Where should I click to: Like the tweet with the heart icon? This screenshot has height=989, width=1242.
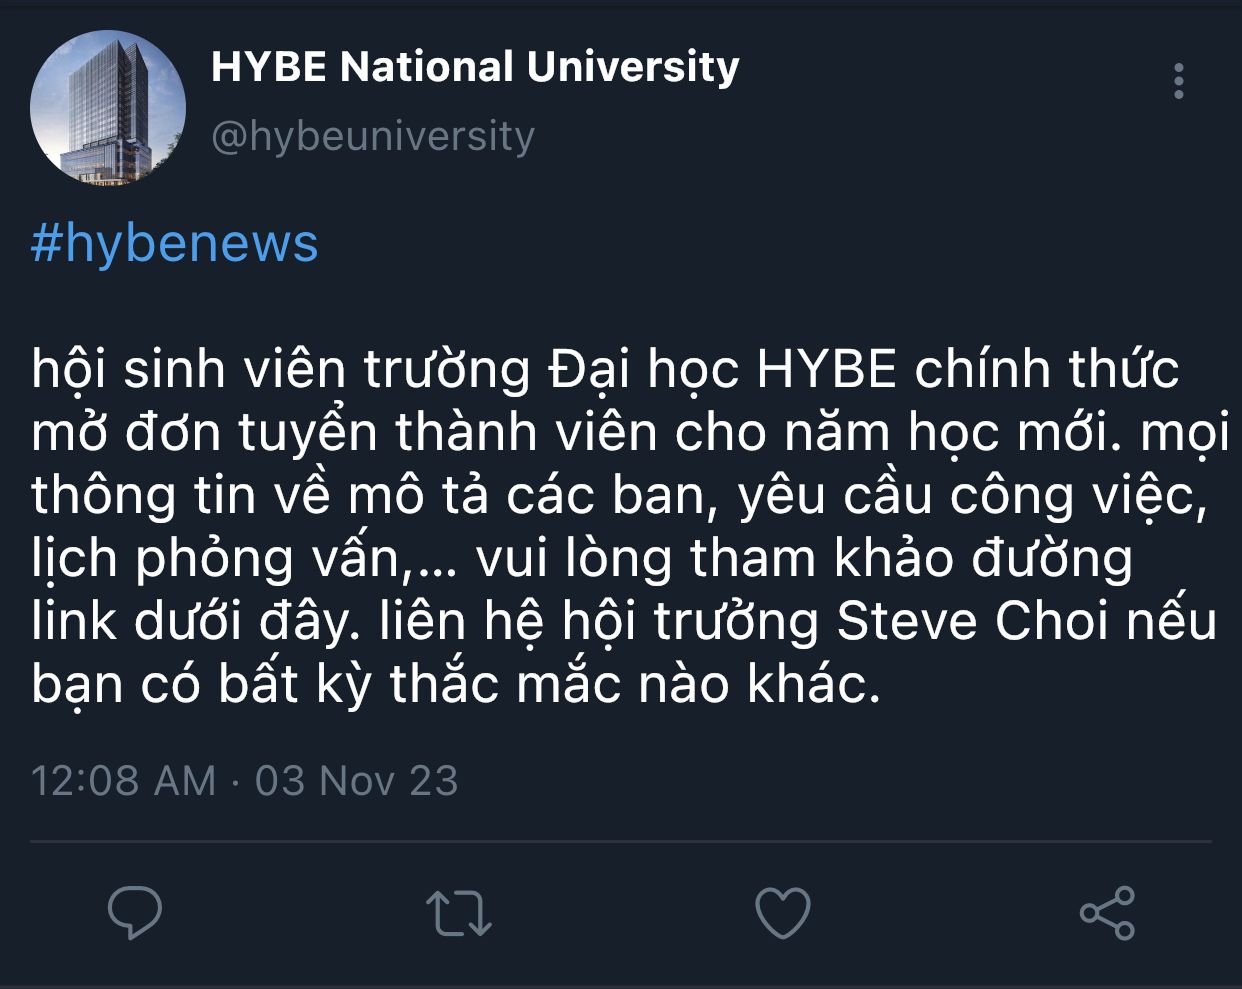point(782,913)
